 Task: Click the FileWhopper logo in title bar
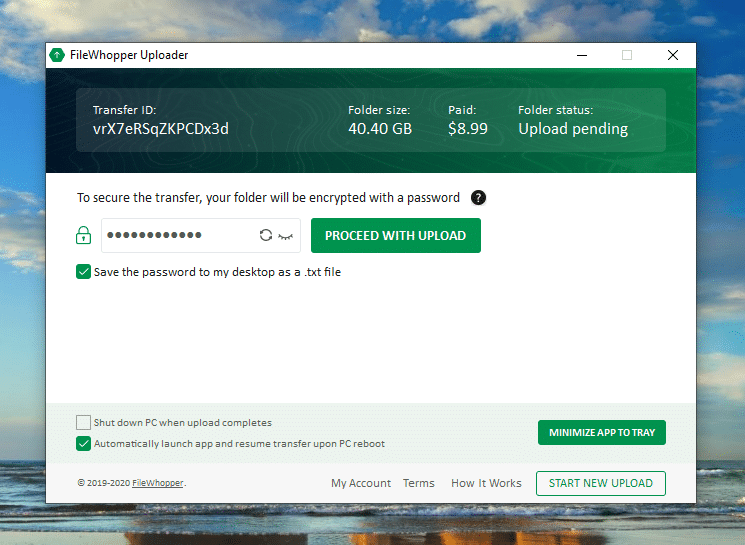click(57, 55)
